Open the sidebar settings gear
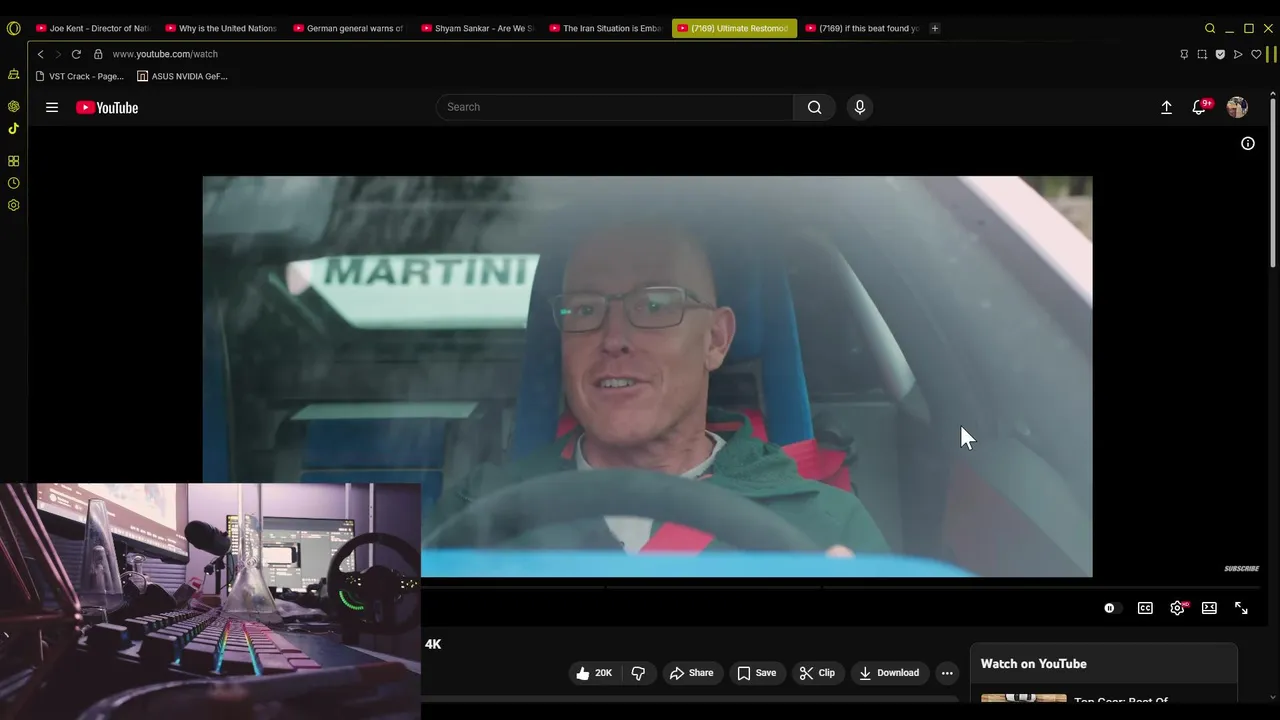The image size is (1280, 720). tap(13, 205)
